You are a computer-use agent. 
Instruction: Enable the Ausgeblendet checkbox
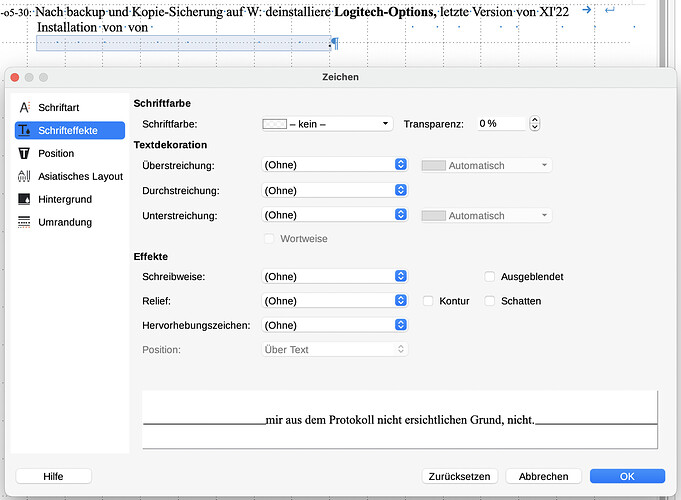(489, 277)
